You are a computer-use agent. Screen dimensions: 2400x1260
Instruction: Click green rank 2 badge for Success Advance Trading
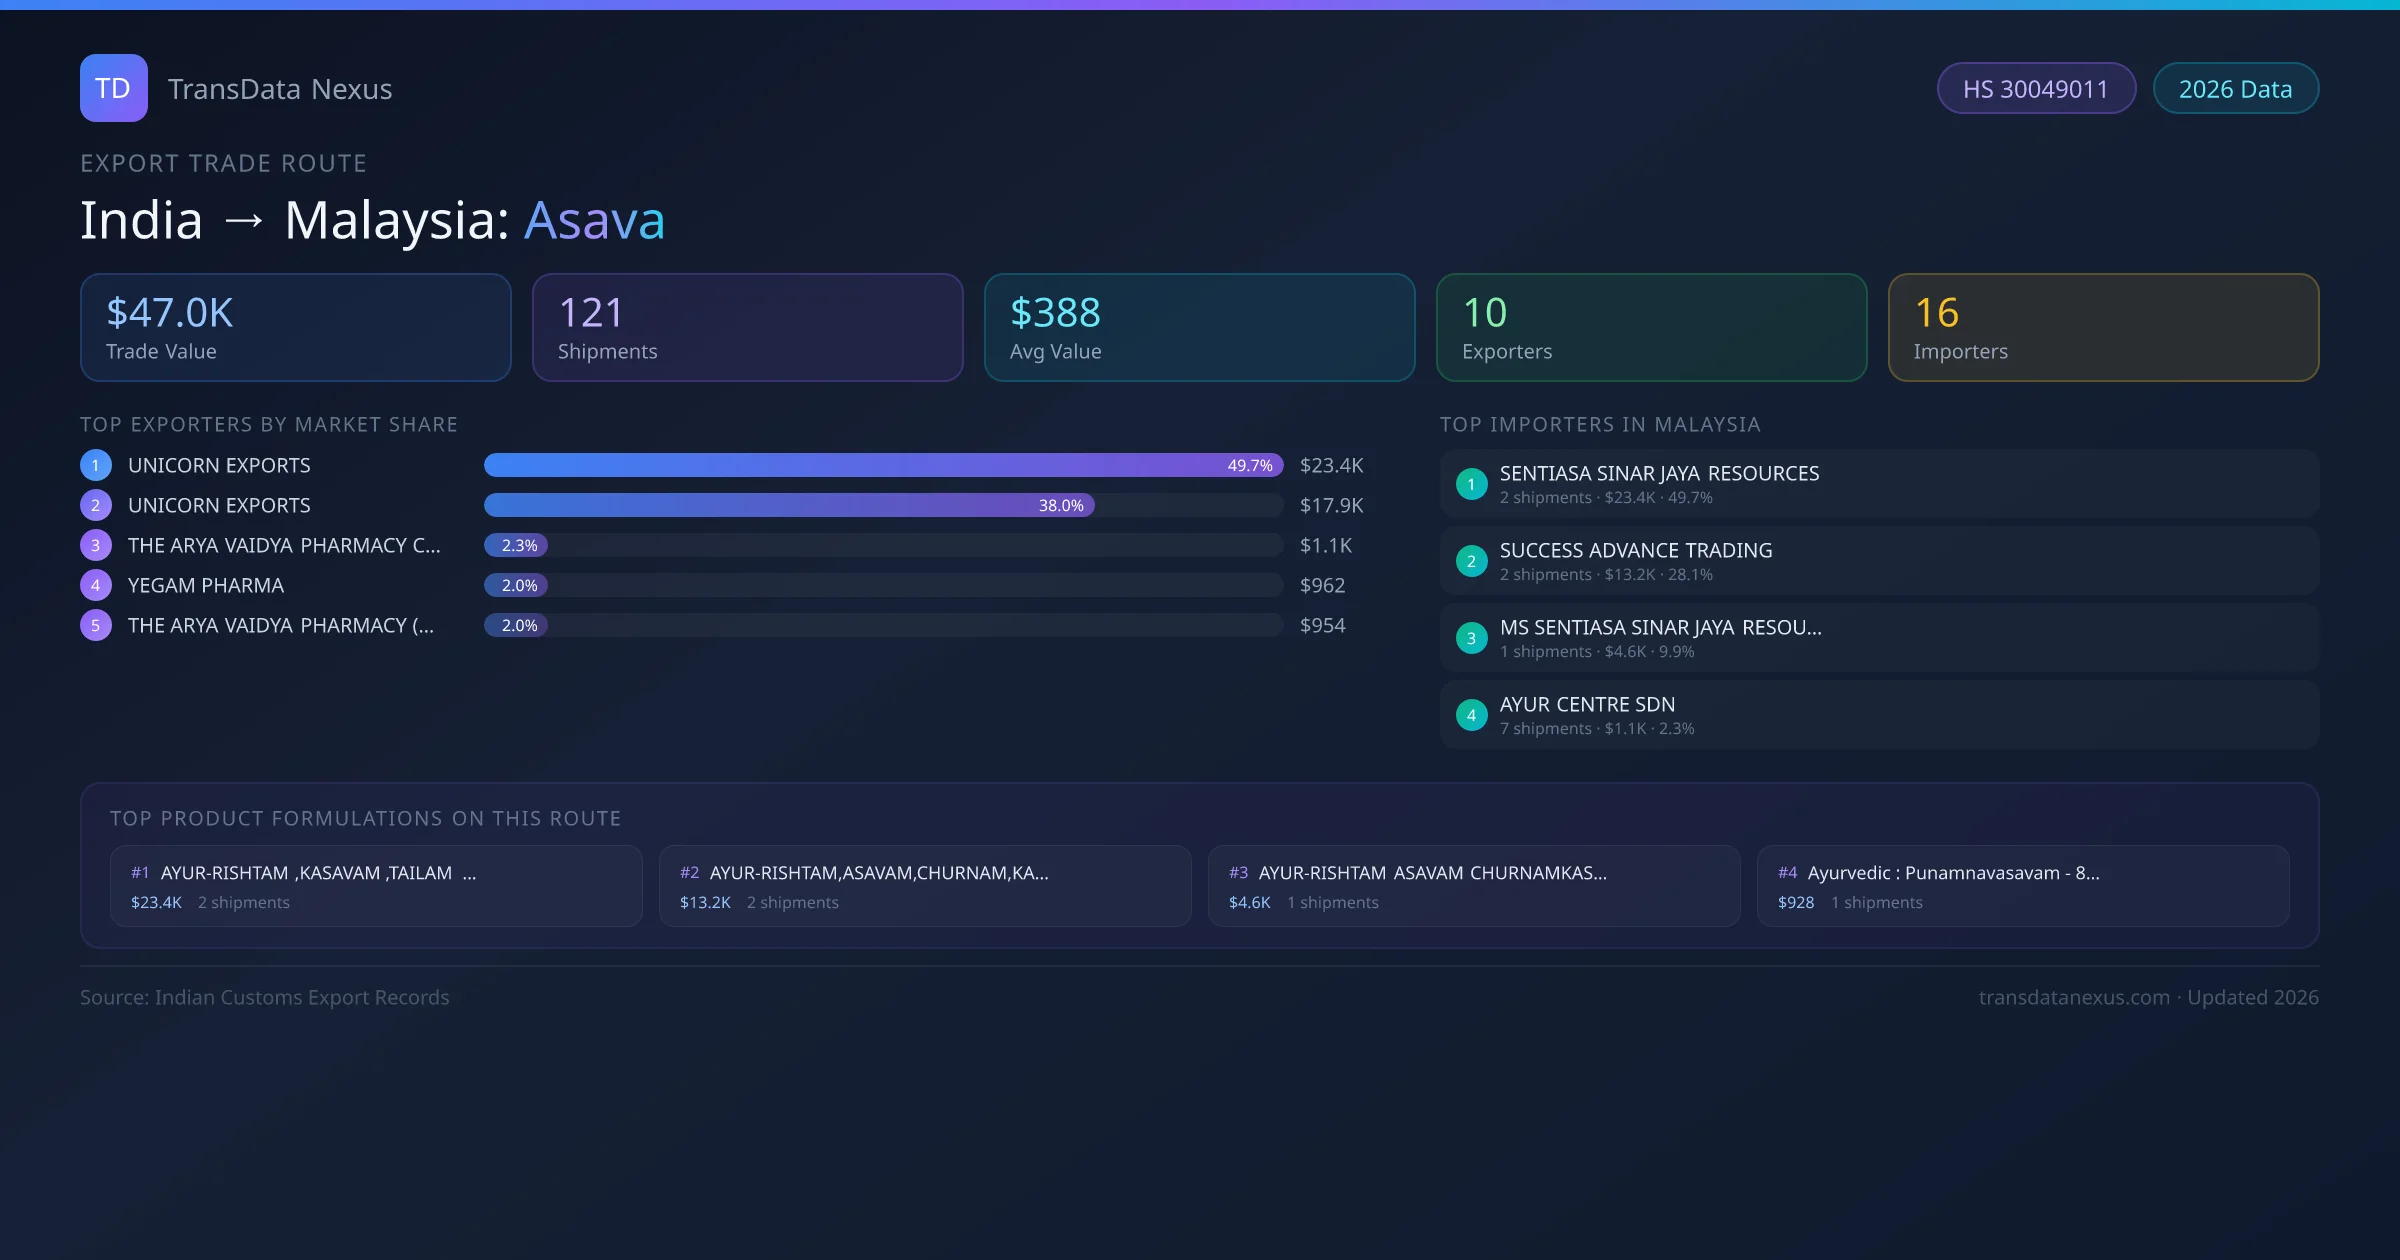point(1471,561)
